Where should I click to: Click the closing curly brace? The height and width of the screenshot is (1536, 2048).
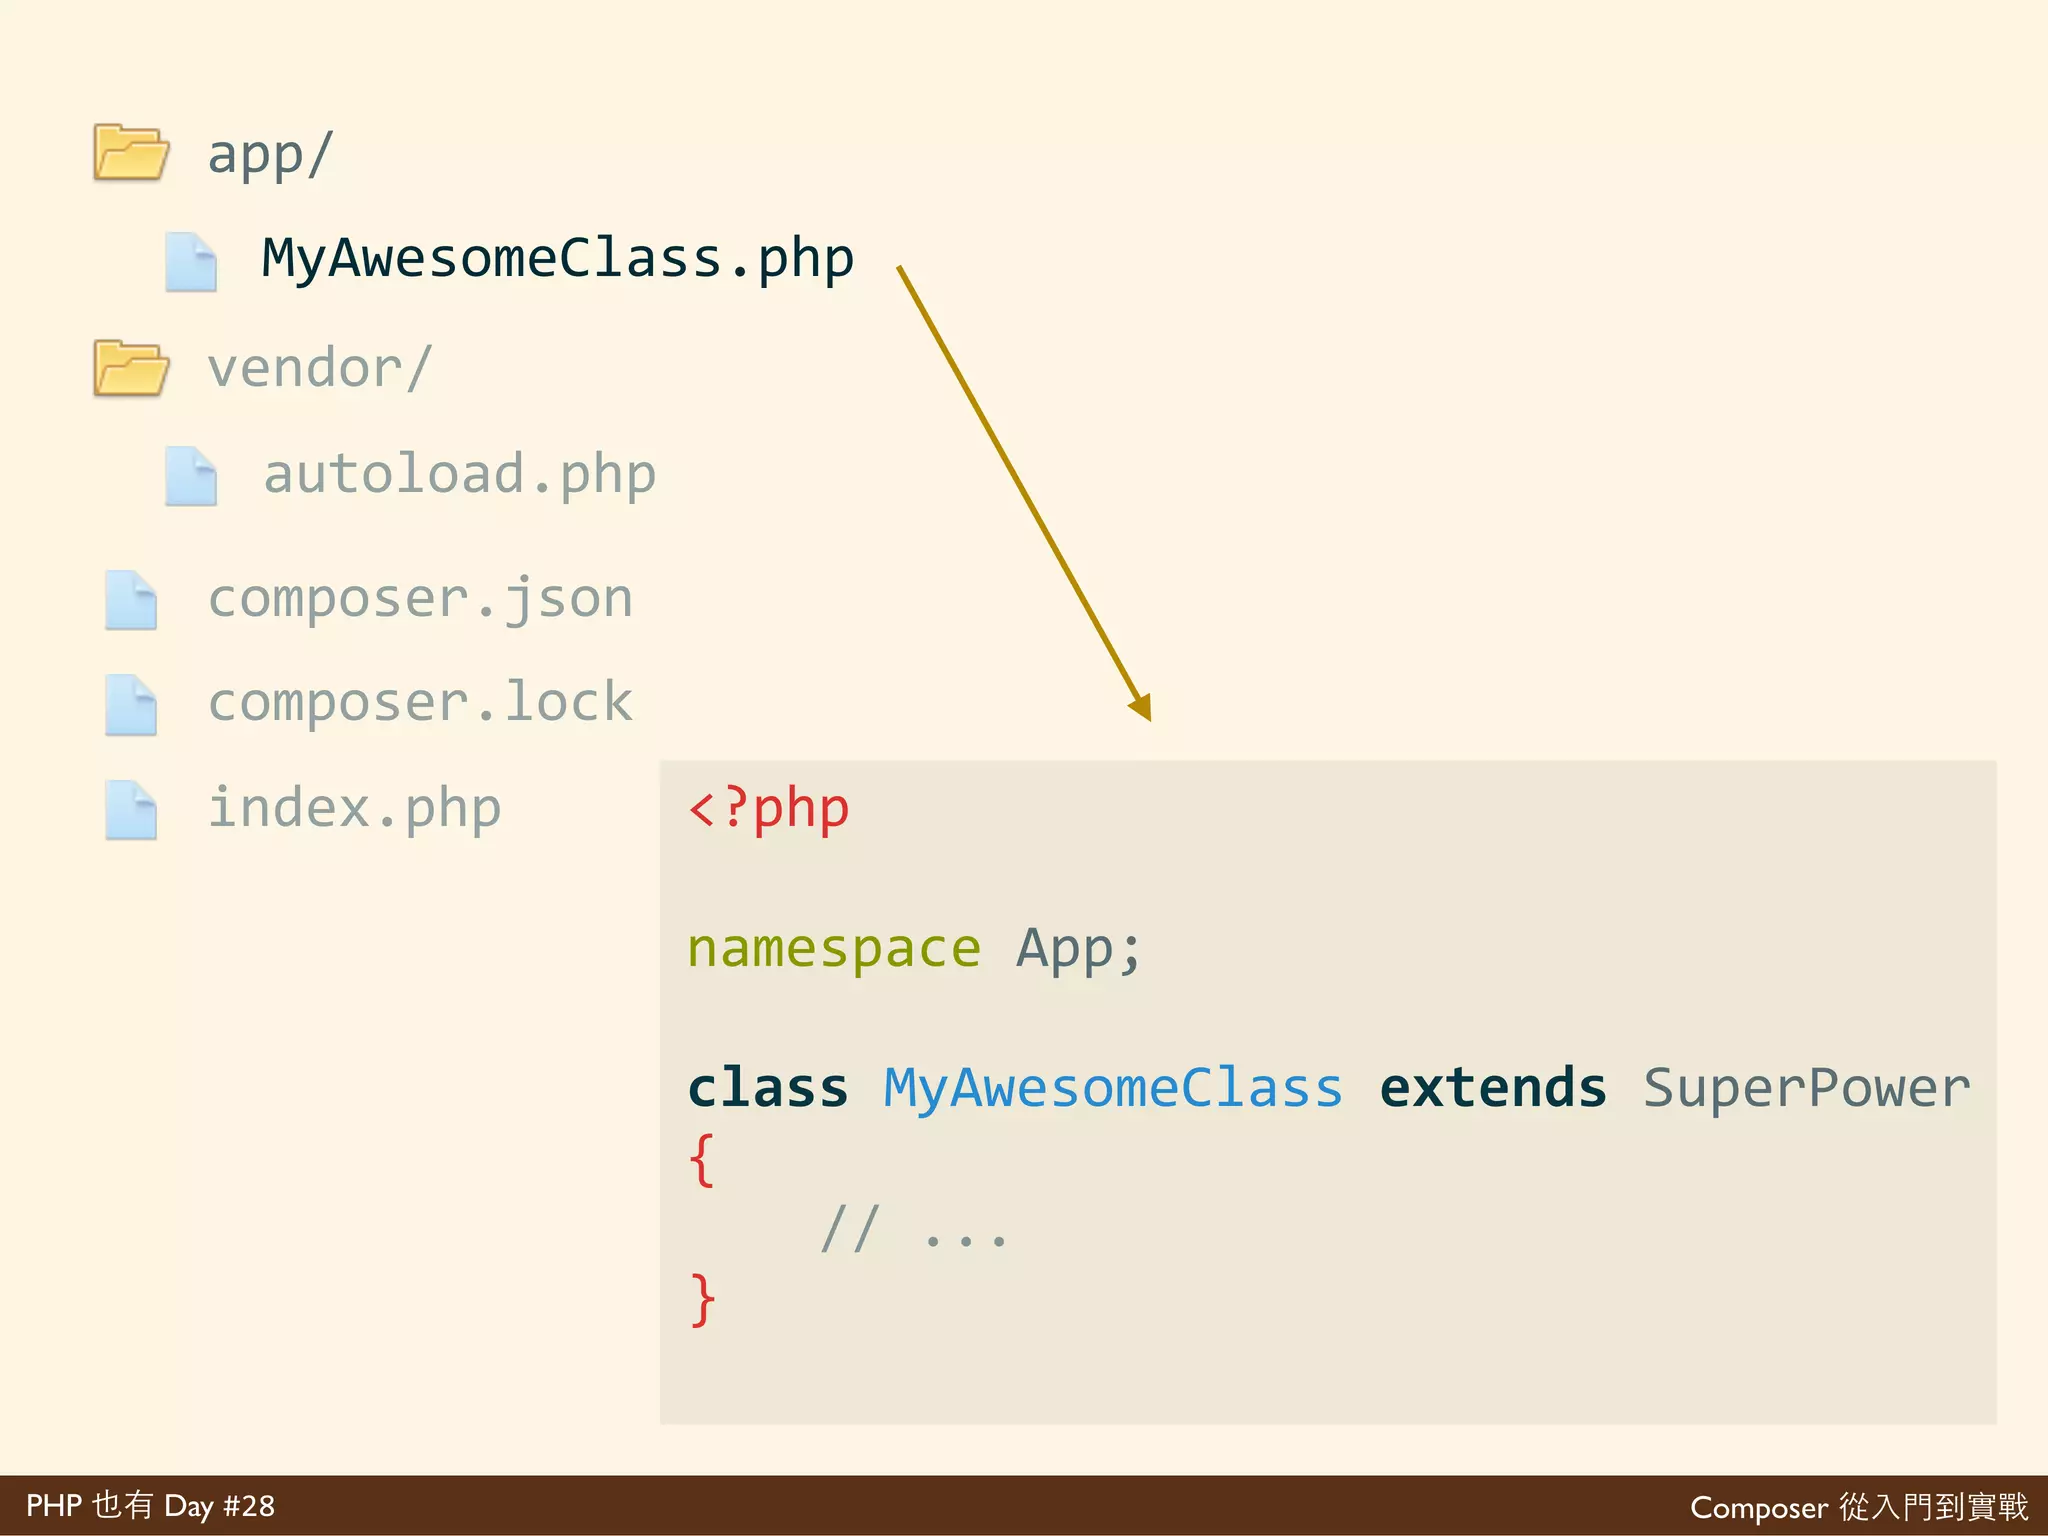pyautogui.click(x=703, y=1299)
